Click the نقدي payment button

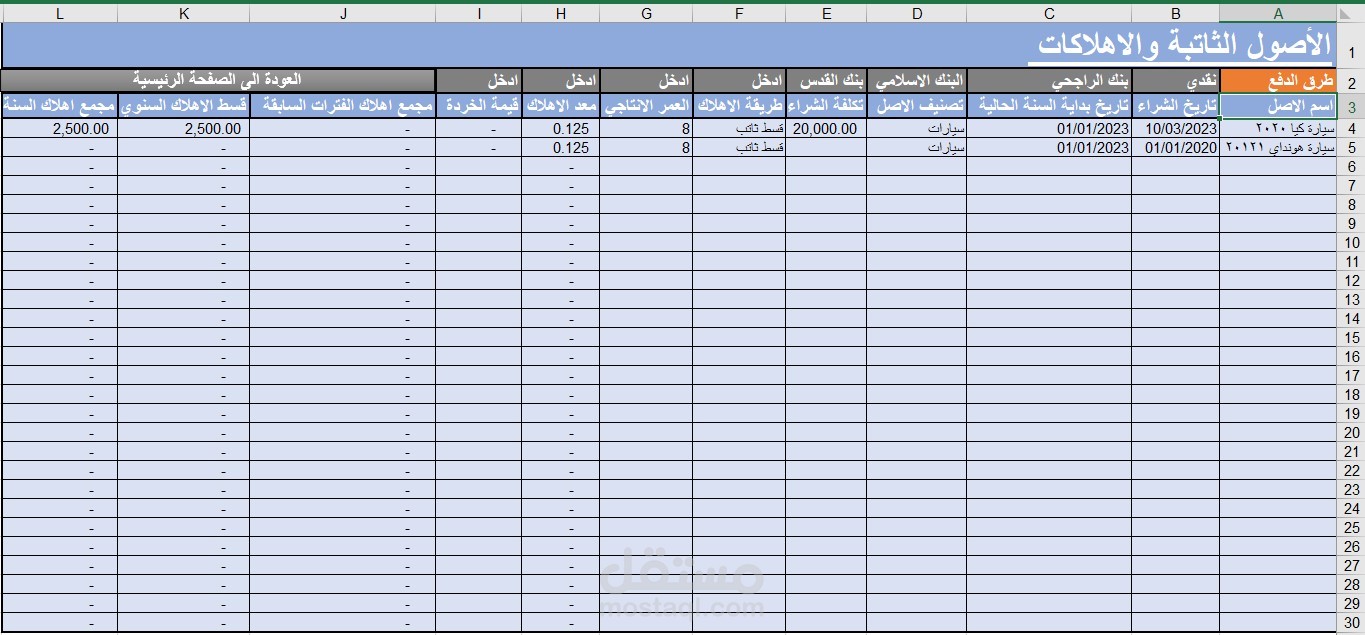(x=1175, y=81)
